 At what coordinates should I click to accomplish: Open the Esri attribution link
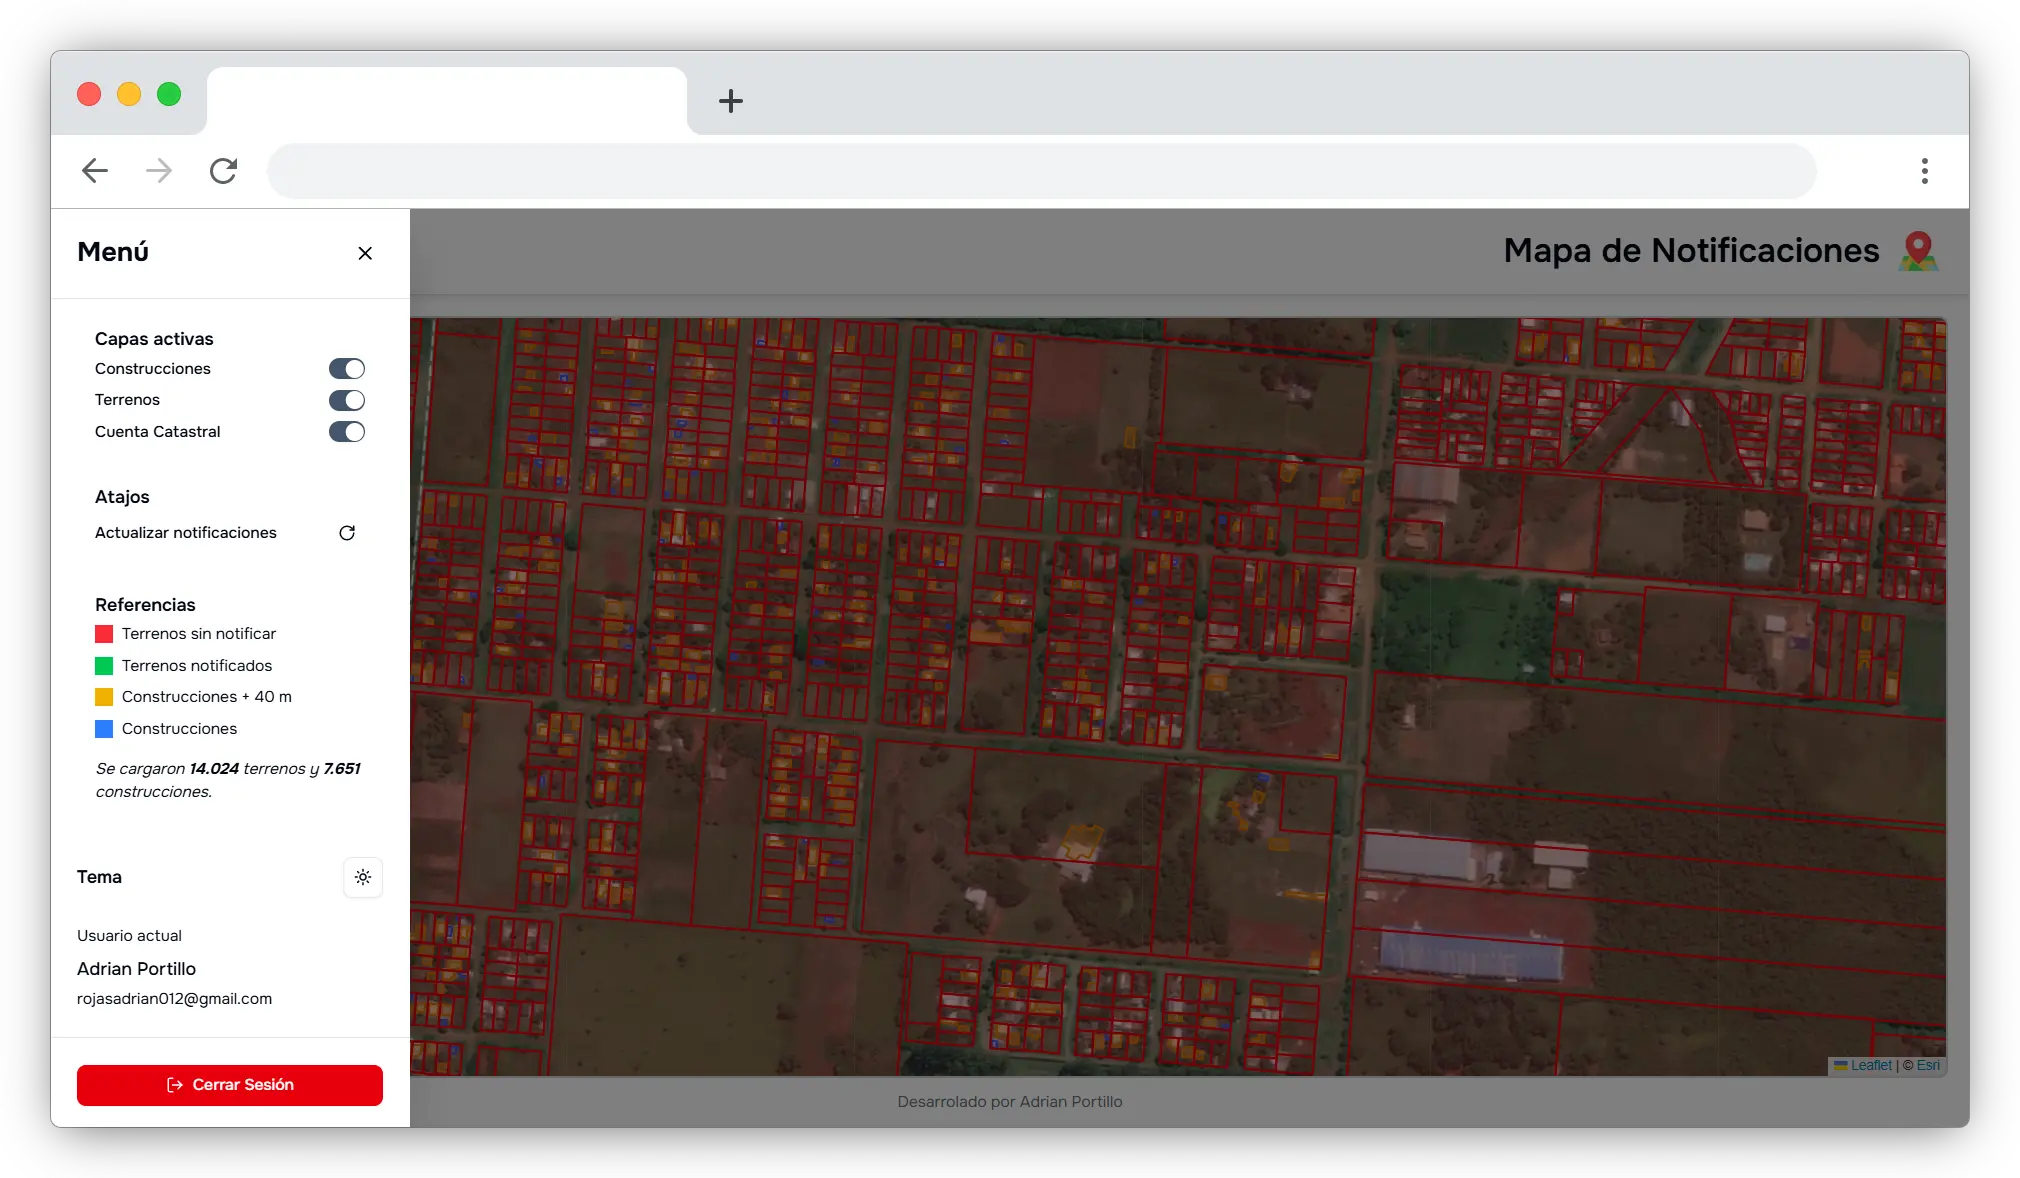pos(1928,1066)
